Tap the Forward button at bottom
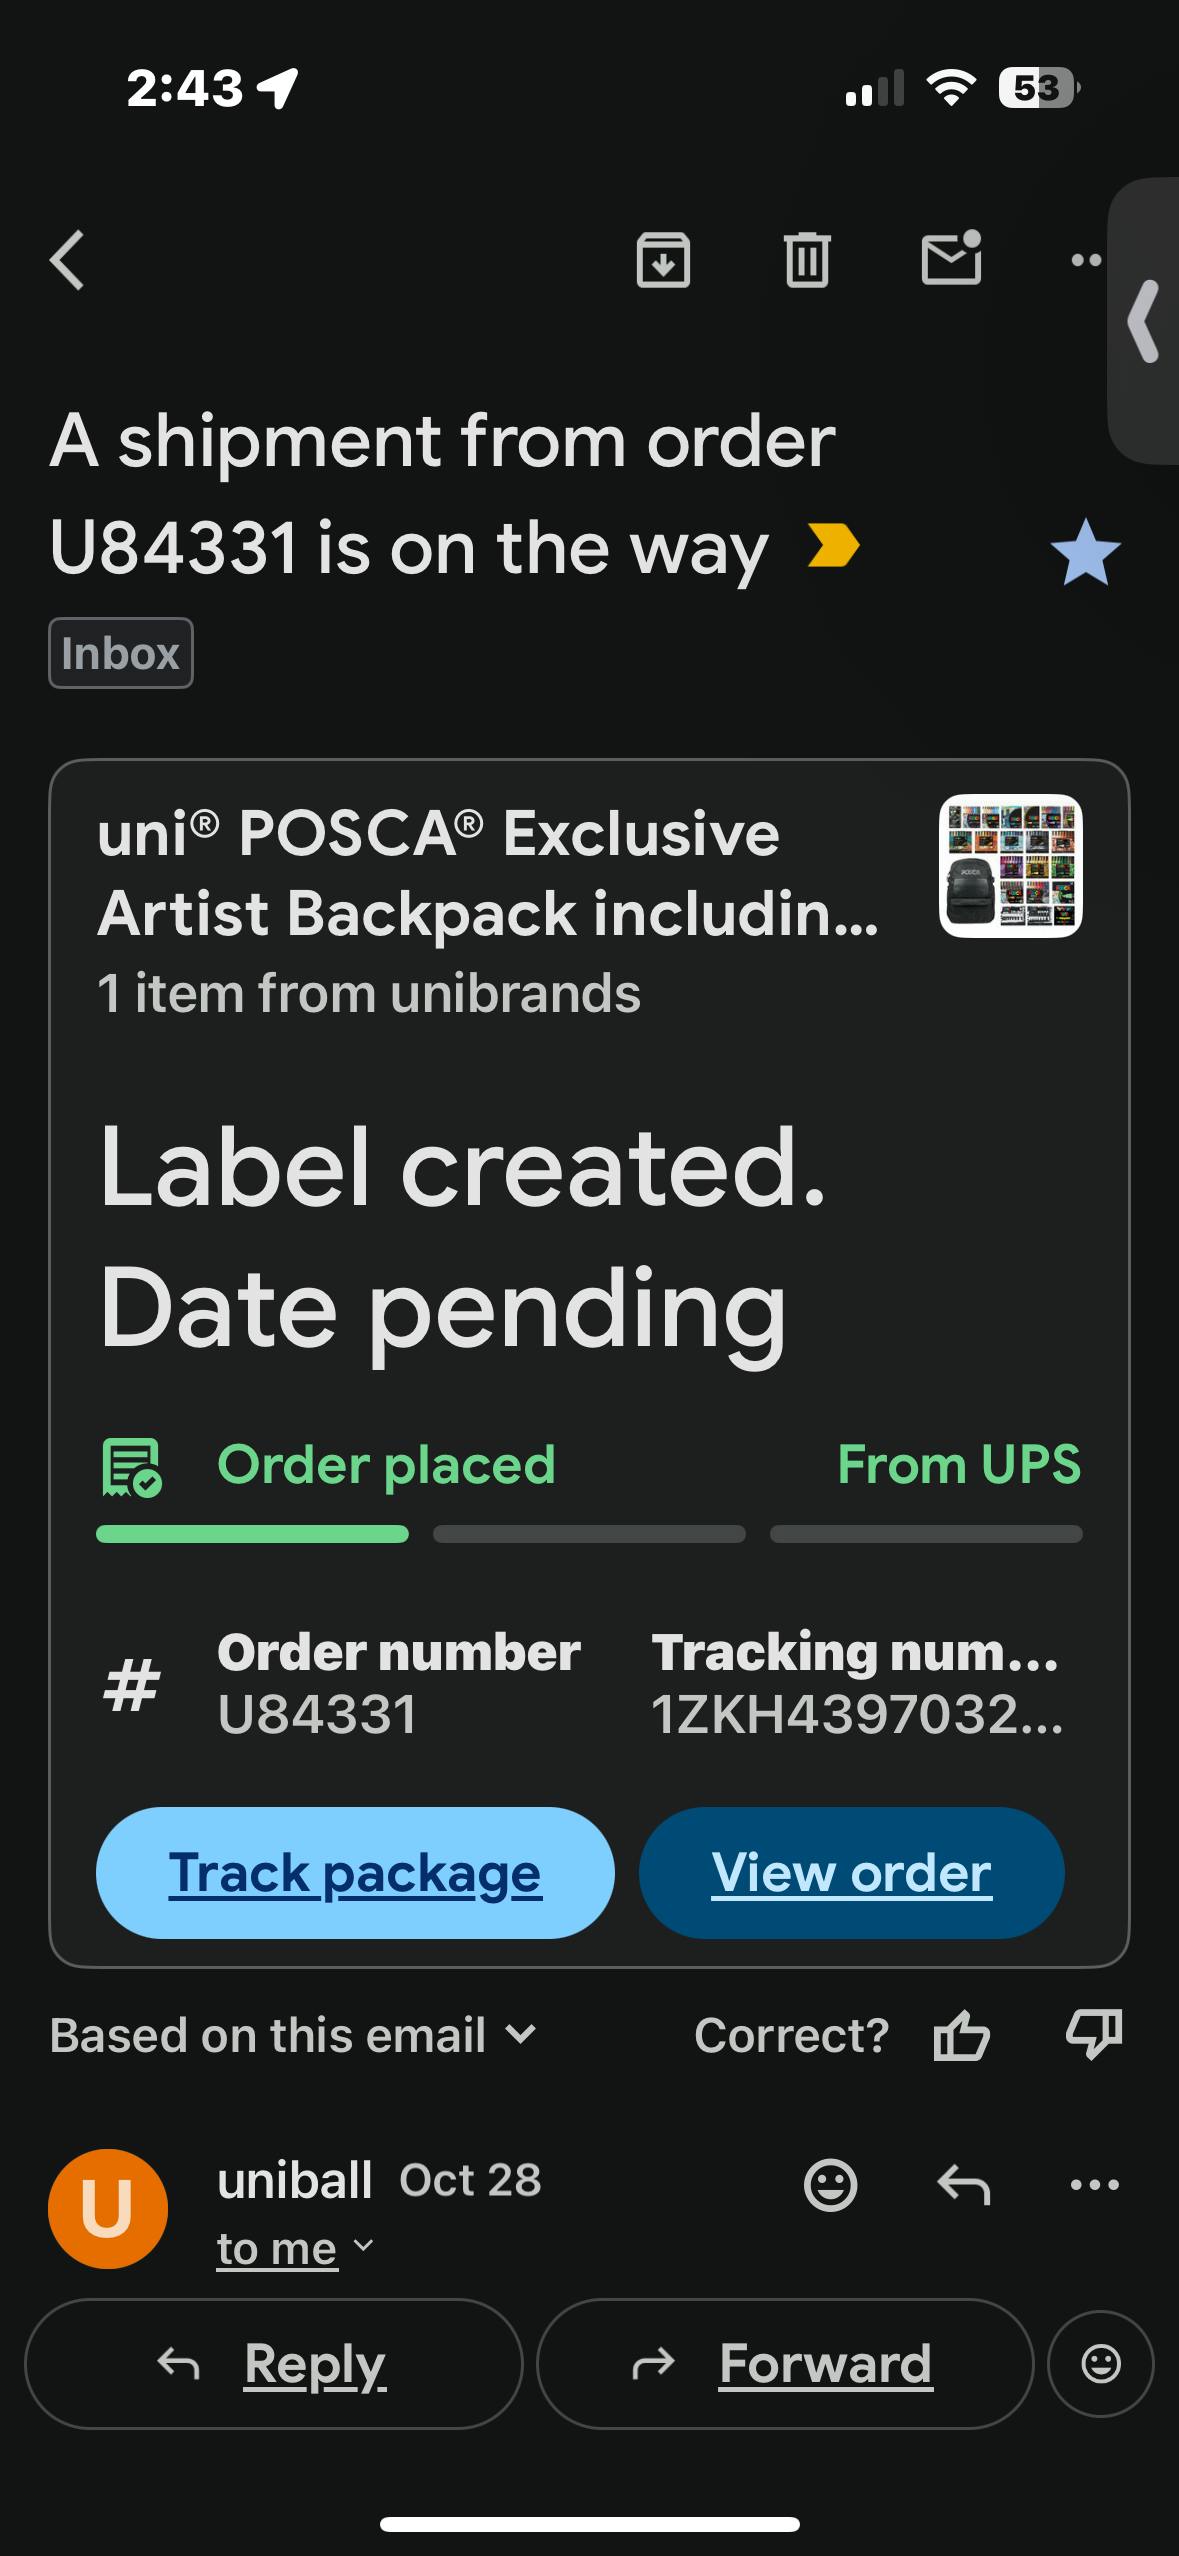The width and height of the screenshot is (1179, 2556). (x=785, y=2364)
